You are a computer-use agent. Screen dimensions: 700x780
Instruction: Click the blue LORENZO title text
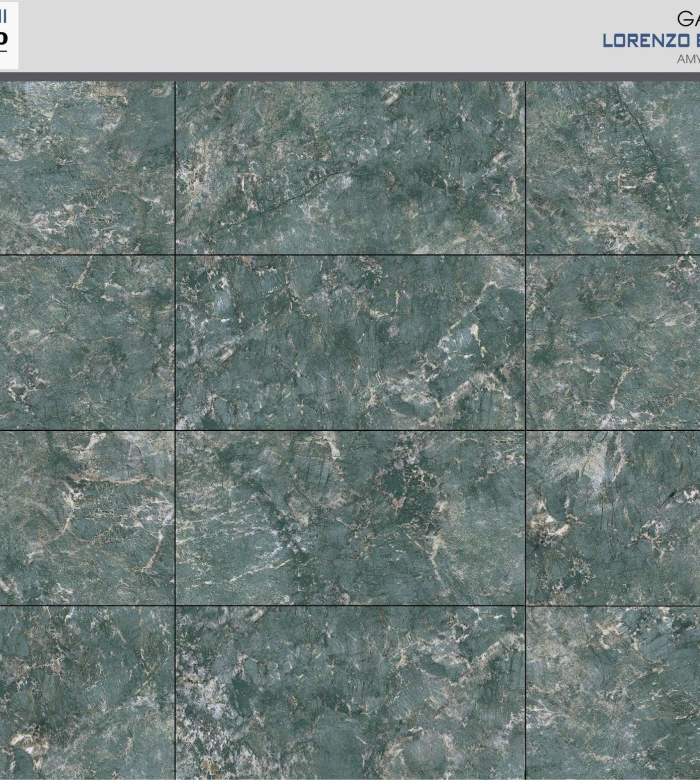(651, 41)
